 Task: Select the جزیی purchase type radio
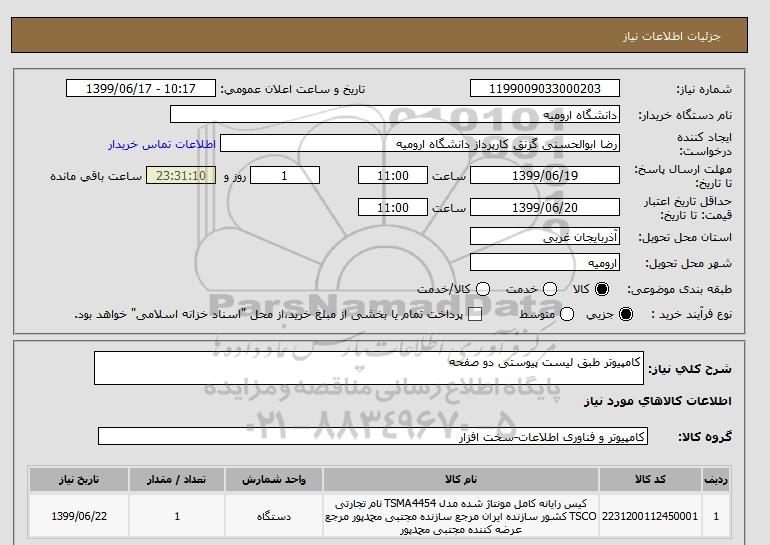coord(626,314)
